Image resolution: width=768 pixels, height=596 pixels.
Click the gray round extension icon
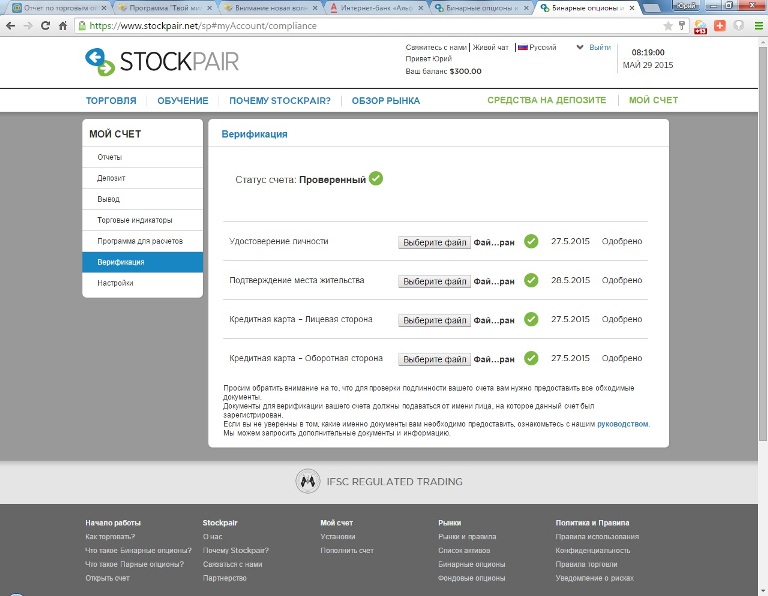tap(739, 26)
